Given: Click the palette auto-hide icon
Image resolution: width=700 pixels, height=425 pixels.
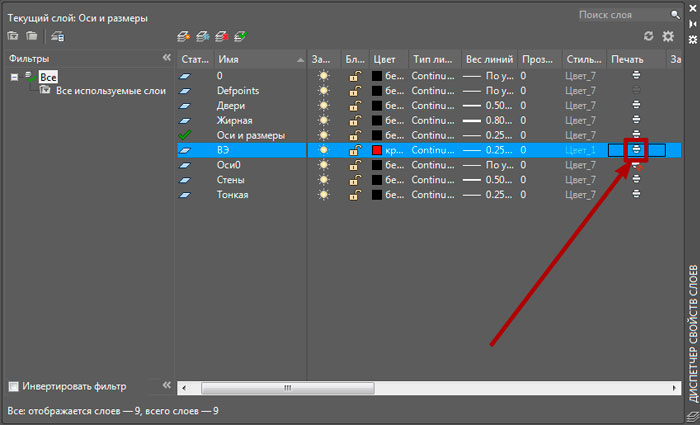Looking at the screenshot, I should 692,24.
